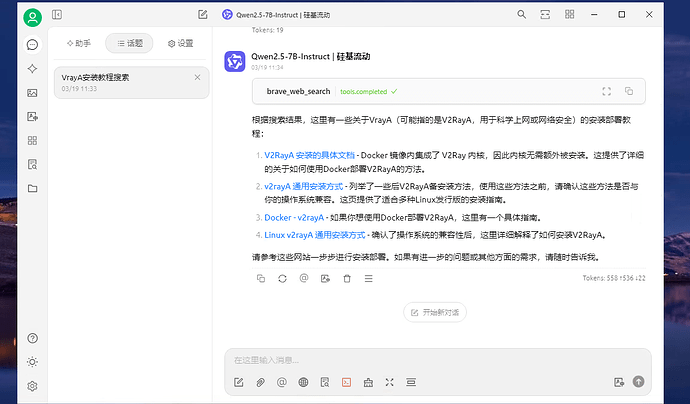The image size is (690, 404).
Task: Open the Docker - v2rayA link
Action: [x=294, y=218]
